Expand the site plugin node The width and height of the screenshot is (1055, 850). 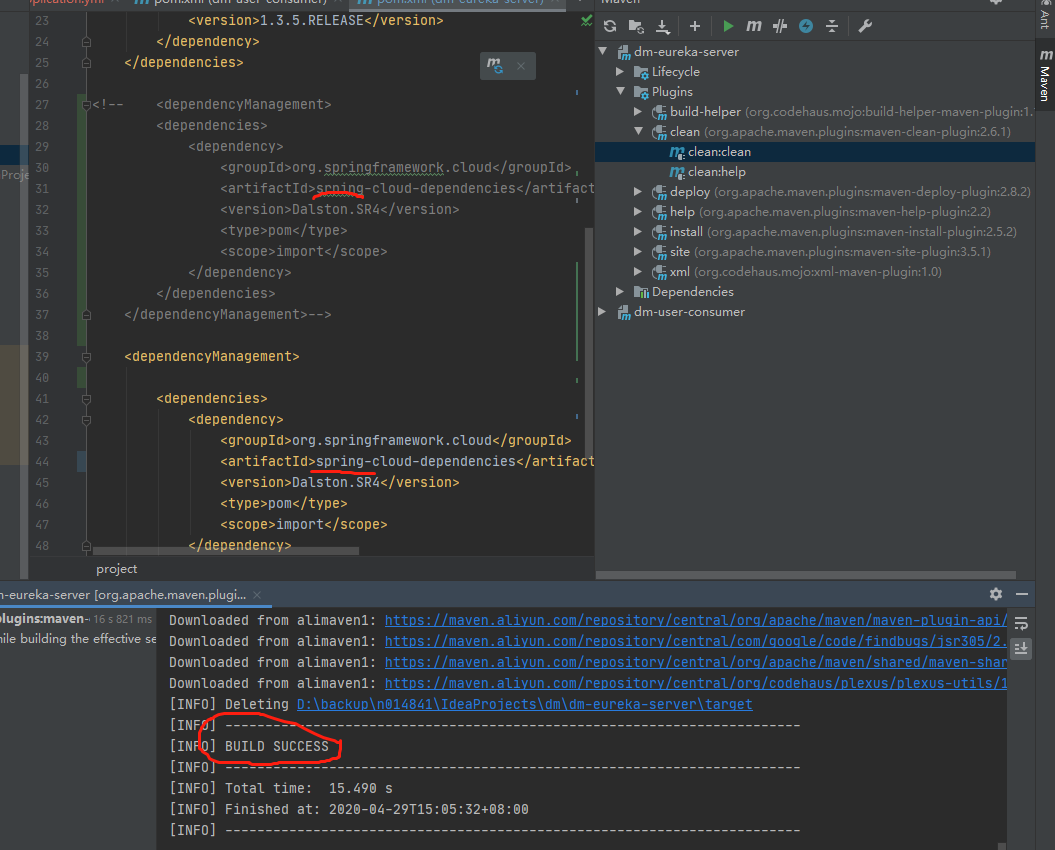[638, 251]
